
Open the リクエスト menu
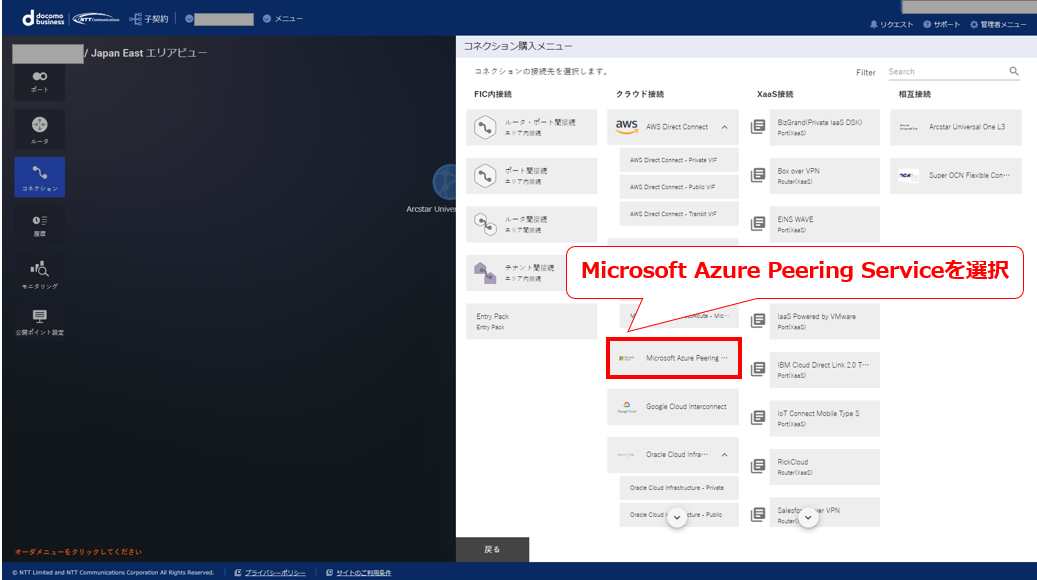pos(891,24)
